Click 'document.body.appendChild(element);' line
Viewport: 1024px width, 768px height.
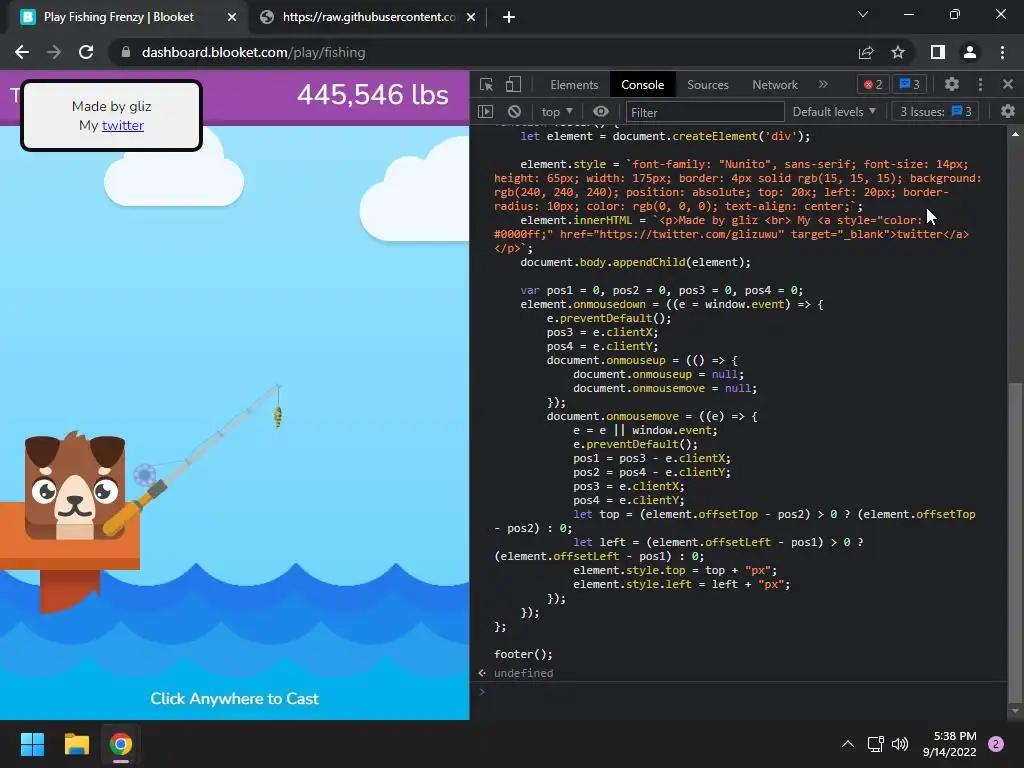[x=635, y=263]
